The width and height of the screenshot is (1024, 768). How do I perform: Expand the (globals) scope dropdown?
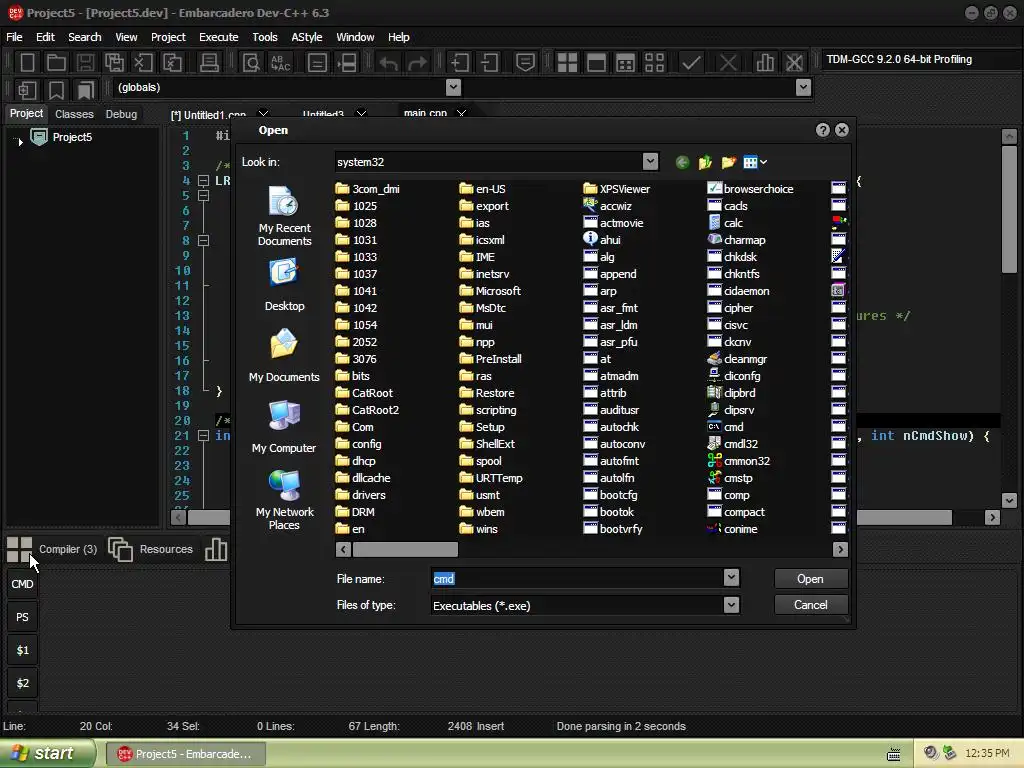453,87
